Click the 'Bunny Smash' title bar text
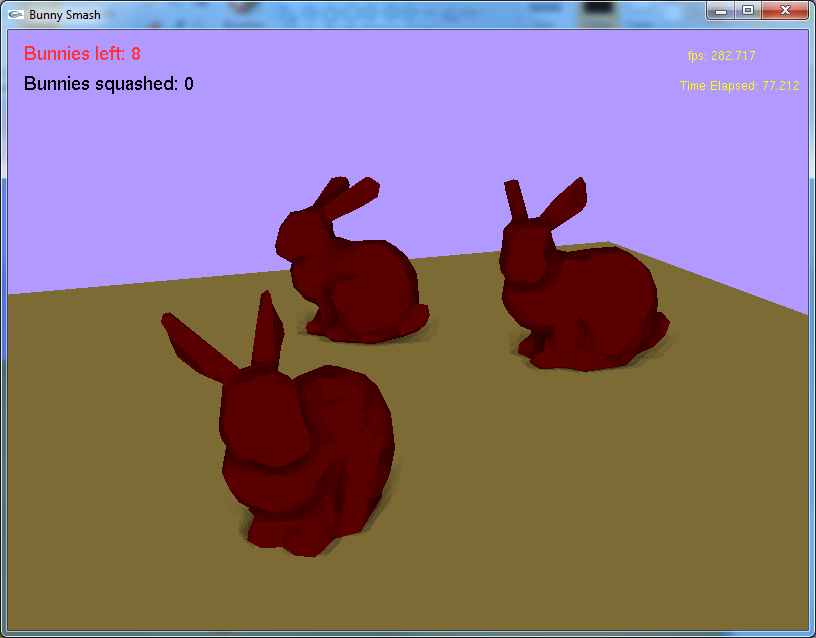 coord(65,15)
